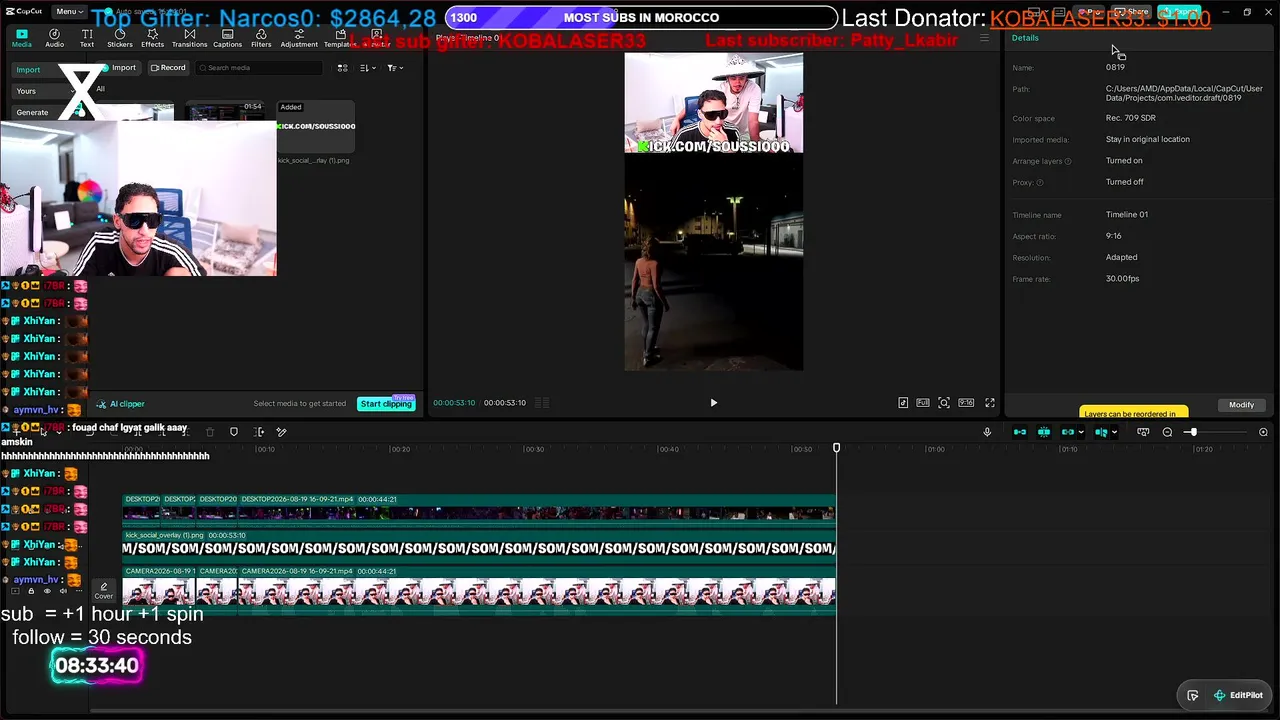Click the Record button
Viewport: 1280px width, 720px height.
tap(168, 68)
